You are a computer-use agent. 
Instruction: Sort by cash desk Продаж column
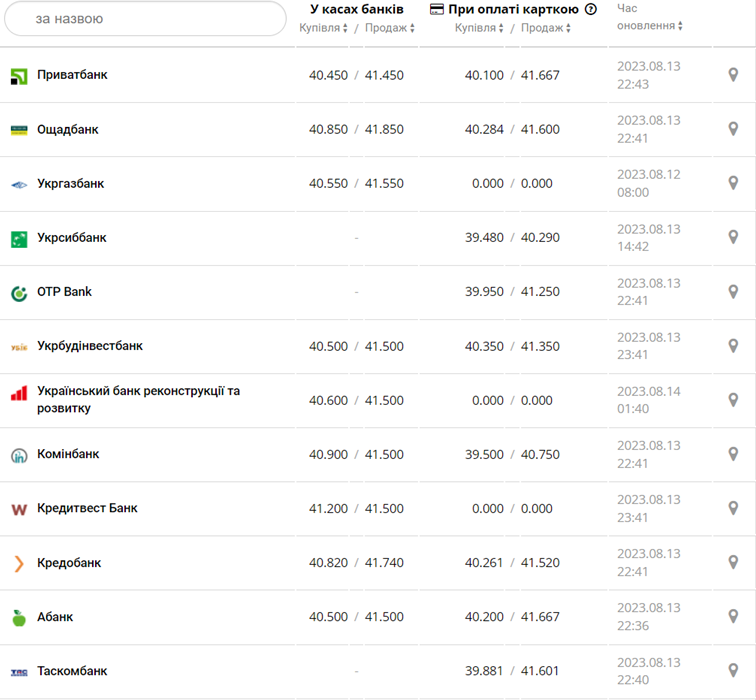point(389,28)
